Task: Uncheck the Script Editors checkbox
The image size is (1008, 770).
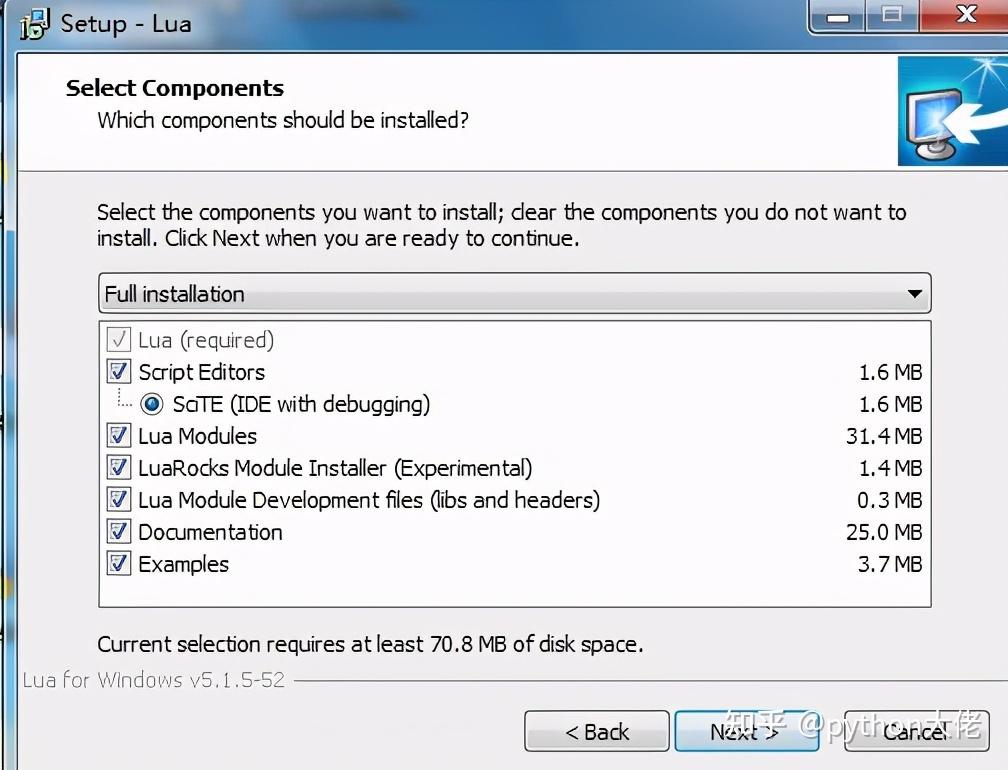Action: 119,373
